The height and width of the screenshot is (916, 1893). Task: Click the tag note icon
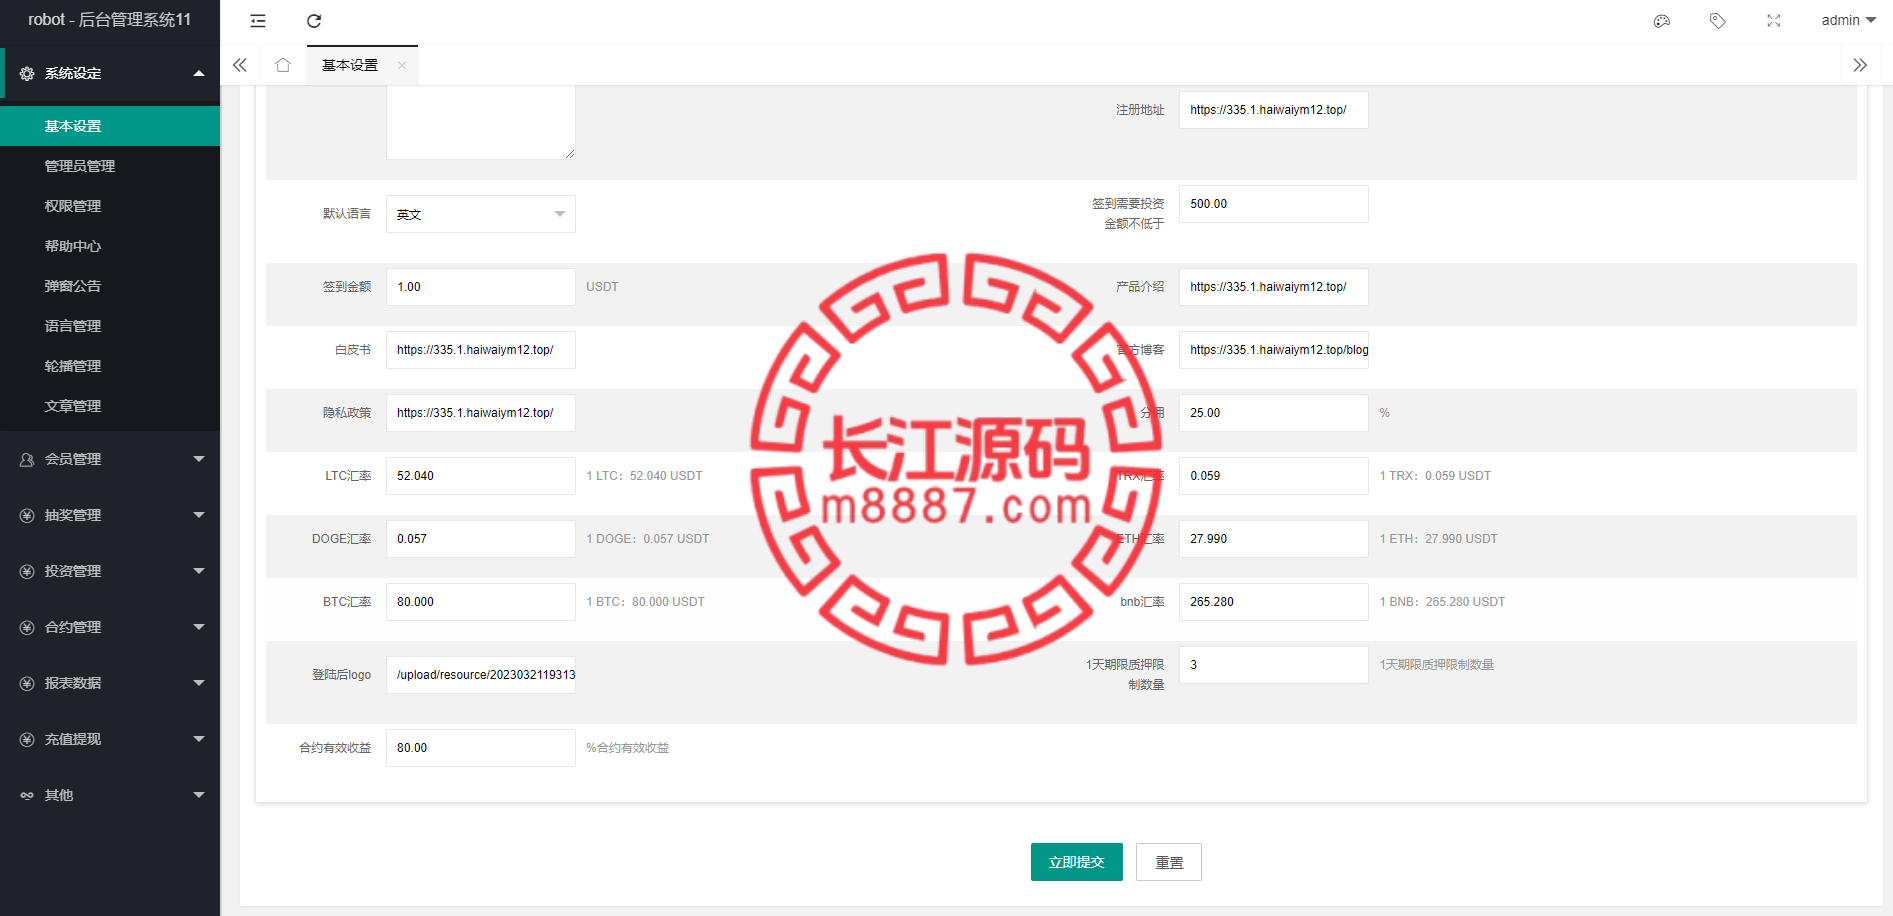tap(1718, 21)
